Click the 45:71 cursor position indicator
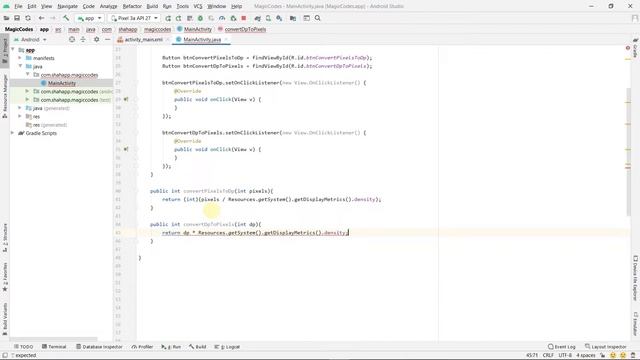This screenshot has width=640, height=360. point(532,356)
